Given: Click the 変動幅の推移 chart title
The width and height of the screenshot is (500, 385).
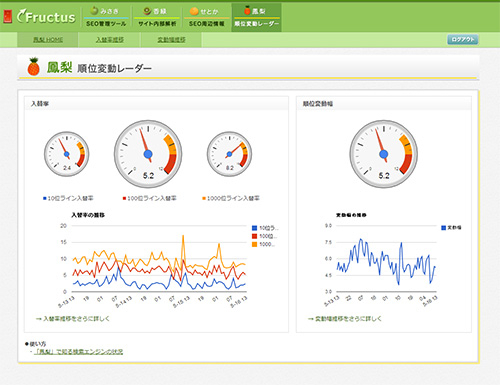Looking at the screenshot, I should tap(351, 215).
